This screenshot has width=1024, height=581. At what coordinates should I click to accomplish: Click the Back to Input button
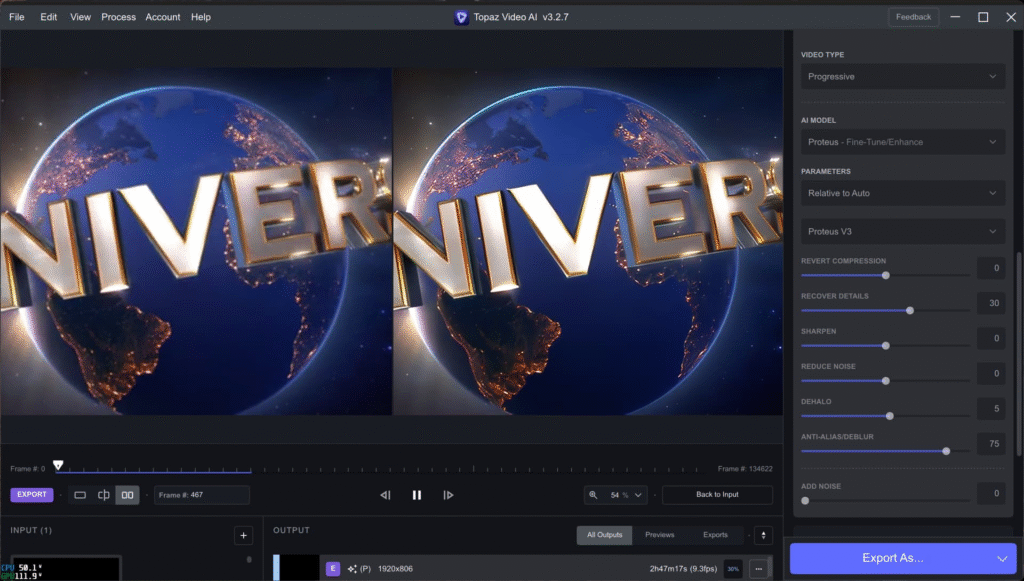coord(717,495)
